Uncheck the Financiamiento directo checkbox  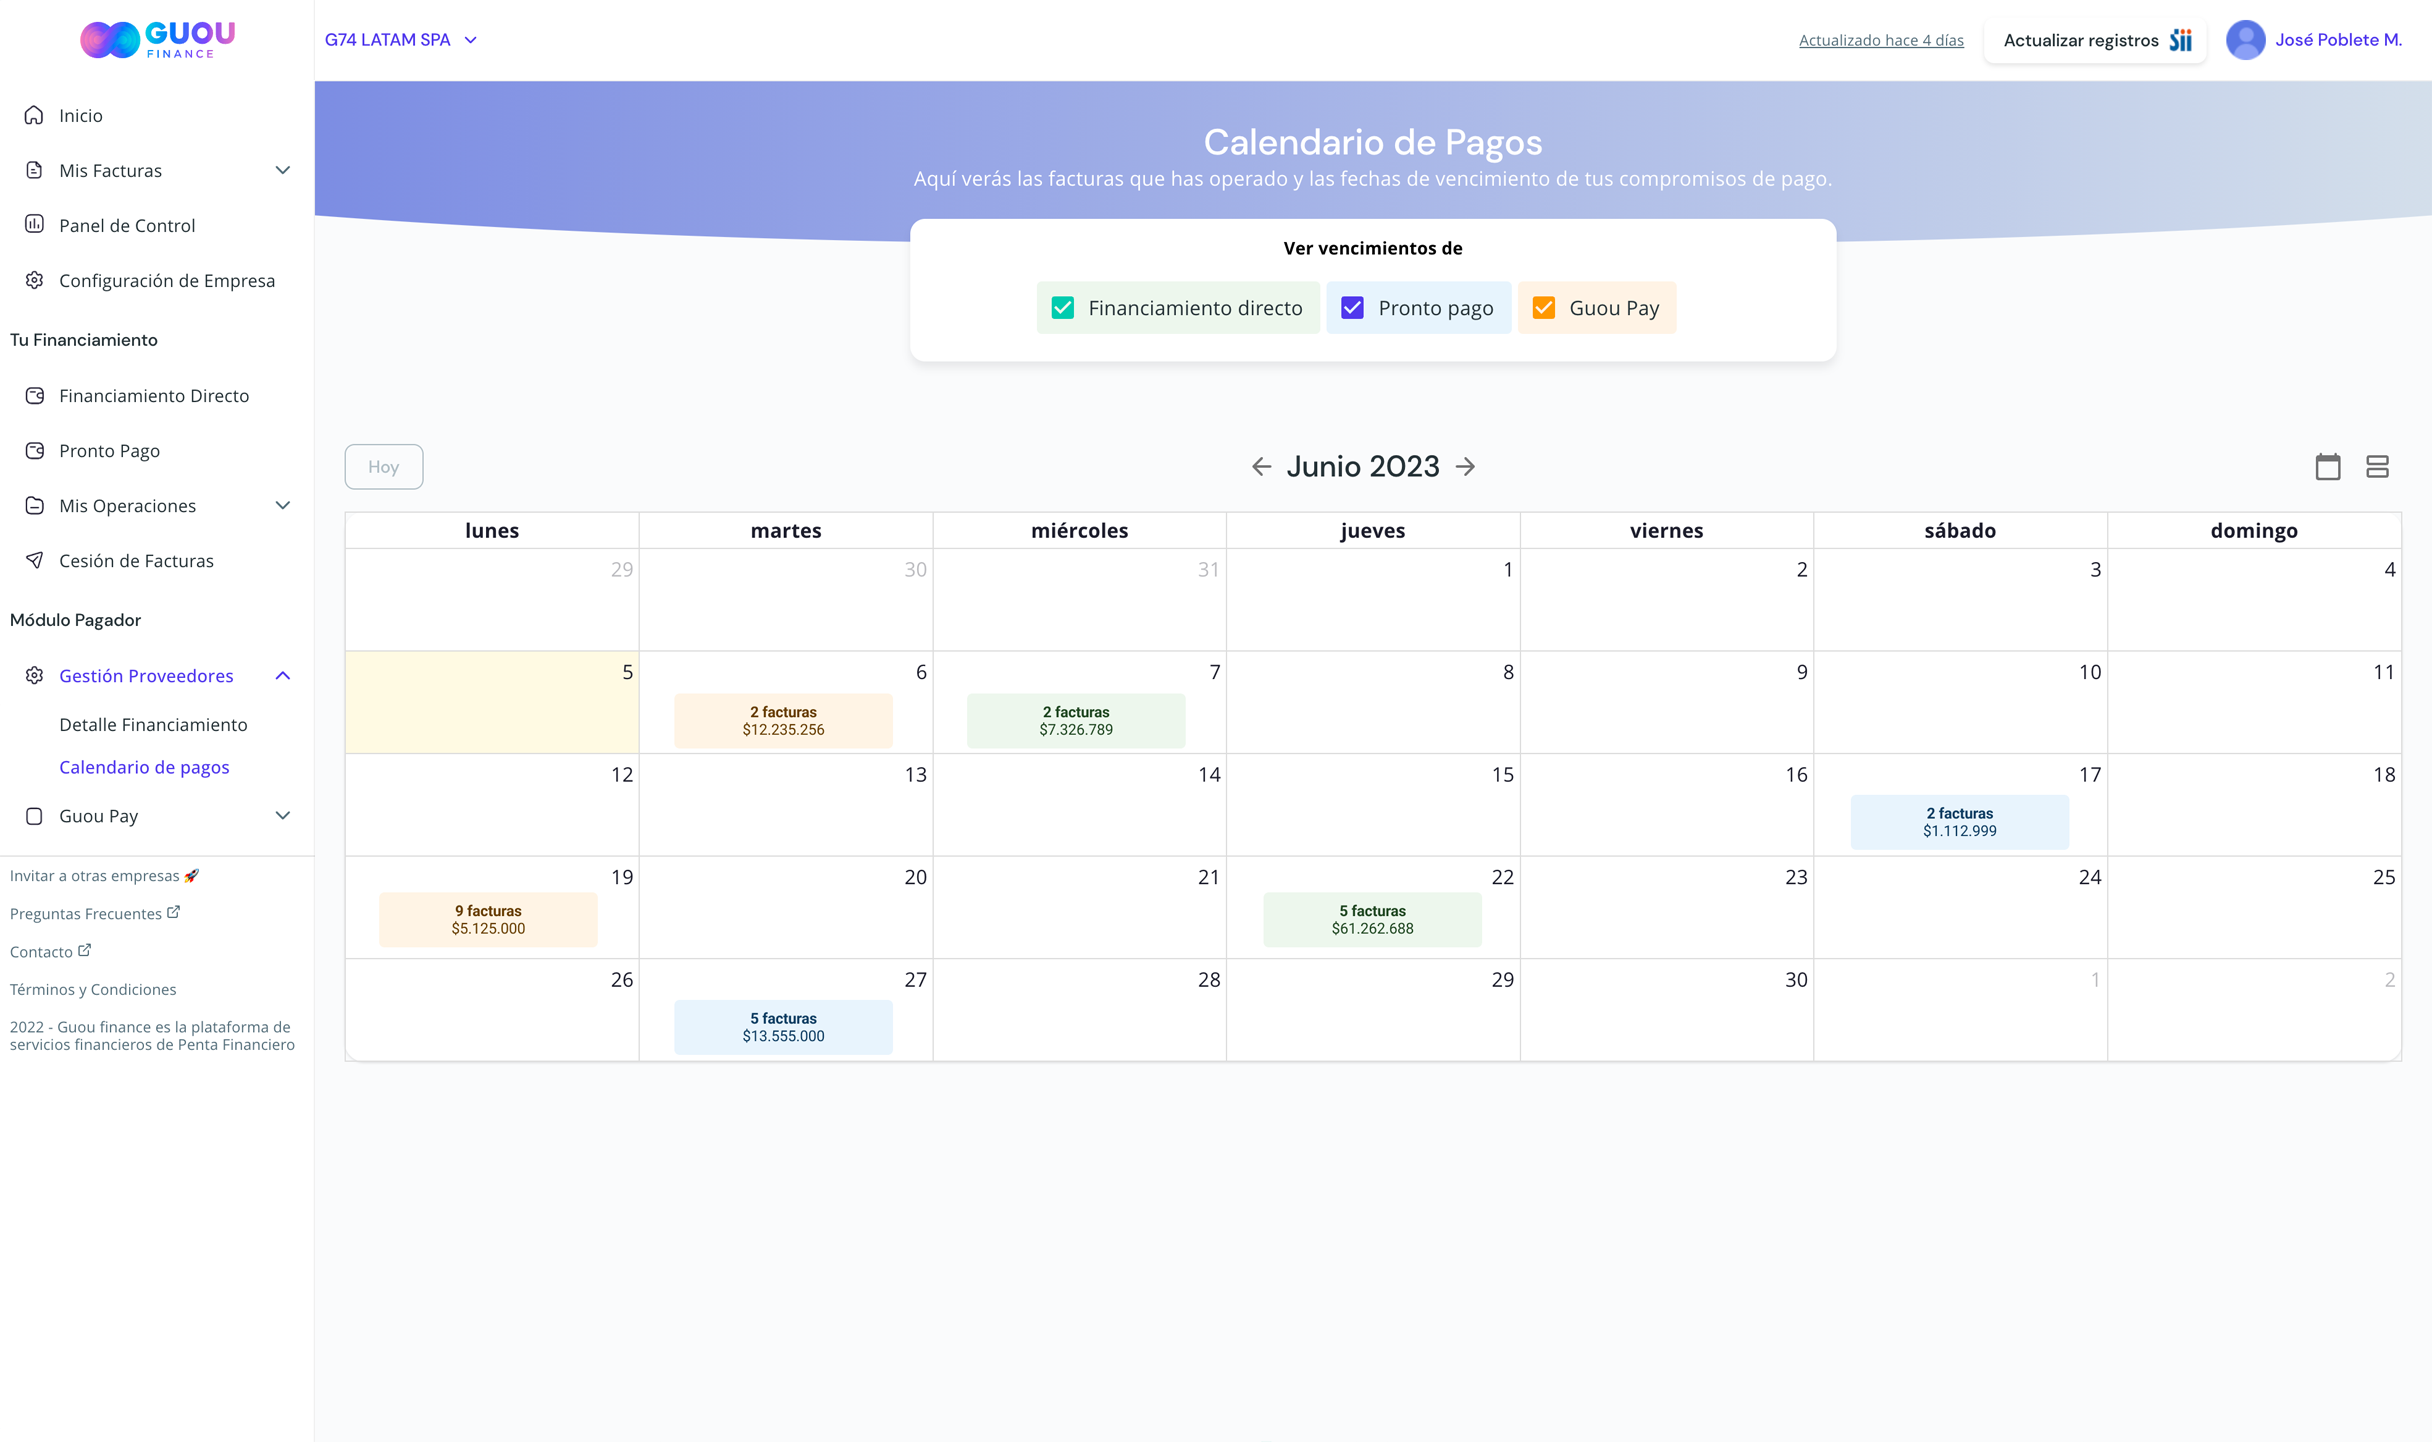click(x=1063, y=308)
